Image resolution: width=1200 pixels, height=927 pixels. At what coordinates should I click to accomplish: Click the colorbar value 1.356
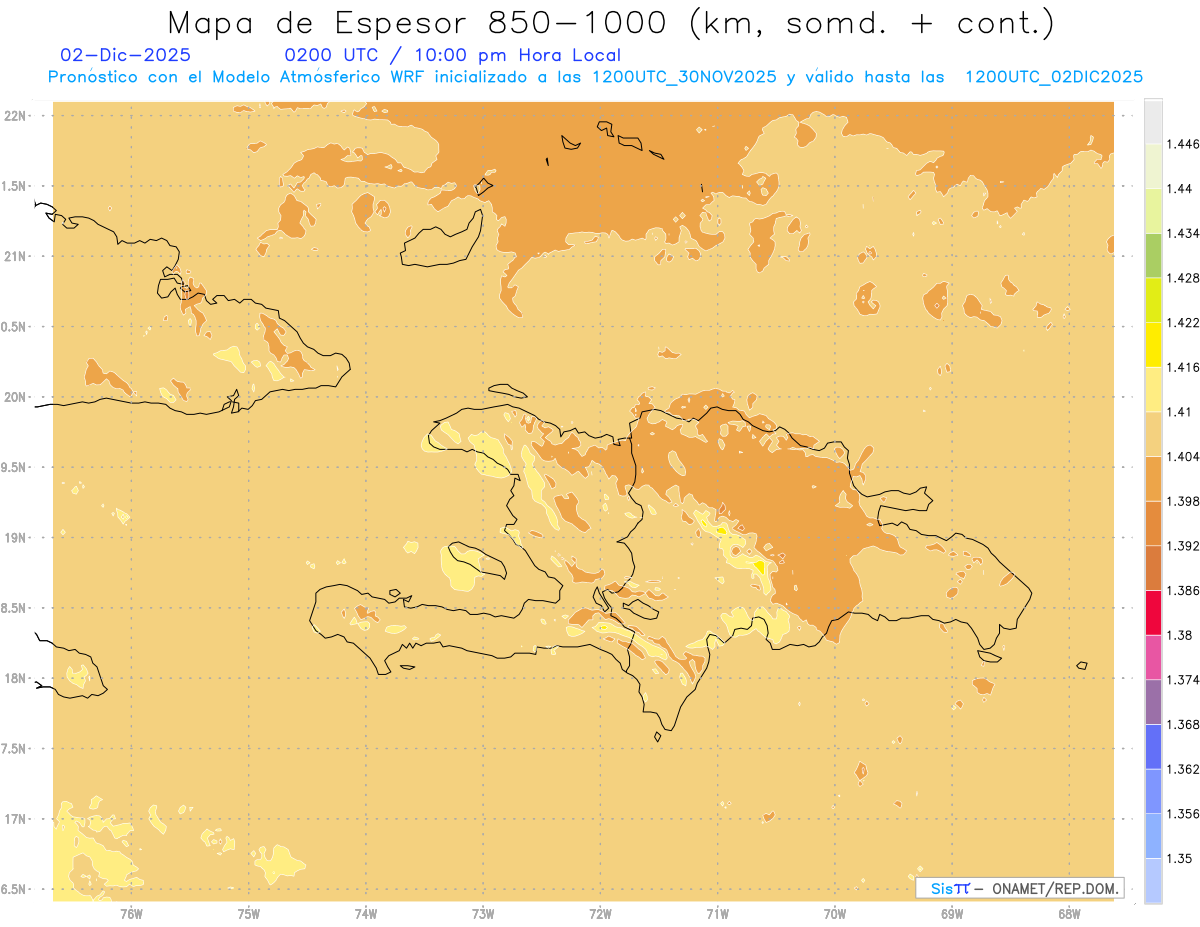click(x=1182, y=814)
